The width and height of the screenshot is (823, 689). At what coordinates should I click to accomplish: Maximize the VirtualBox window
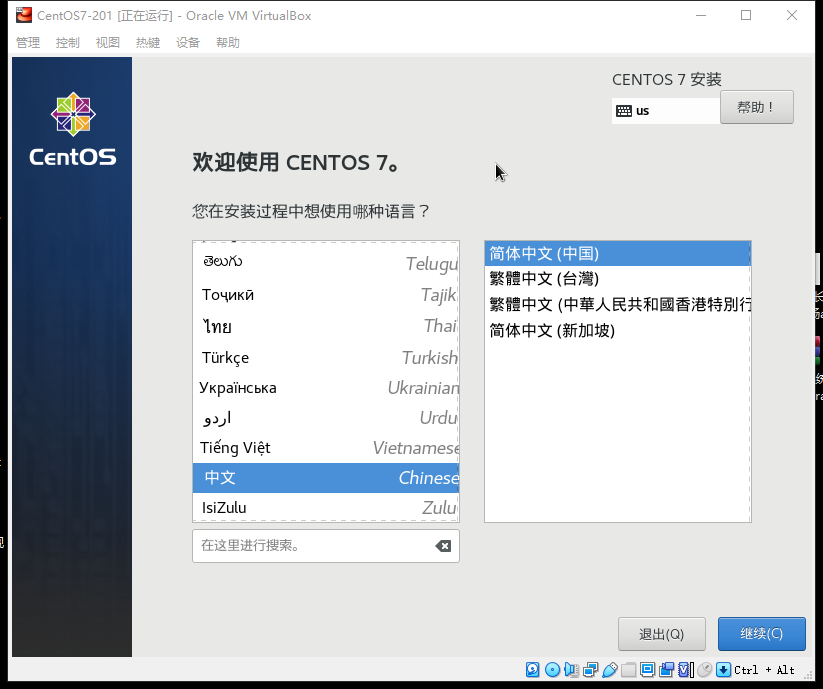coord(746,16)
